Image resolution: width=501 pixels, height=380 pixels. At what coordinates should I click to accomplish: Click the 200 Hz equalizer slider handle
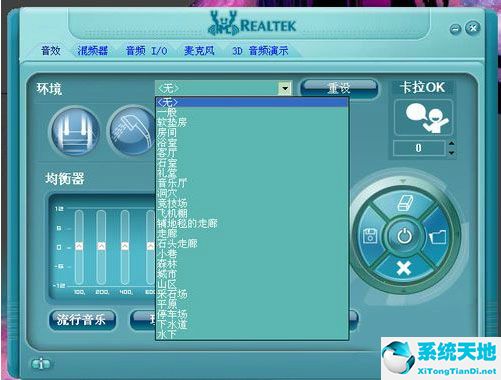(x=101, y=246)
